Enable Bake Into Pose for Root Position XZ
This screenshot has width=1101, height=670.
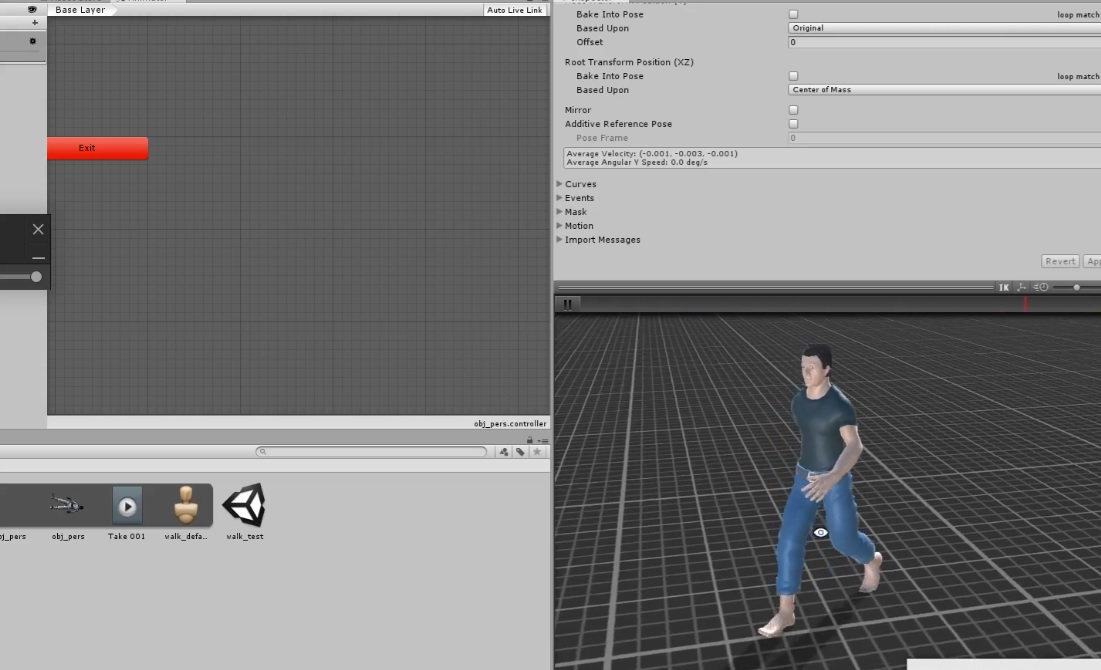coord(793,76)
